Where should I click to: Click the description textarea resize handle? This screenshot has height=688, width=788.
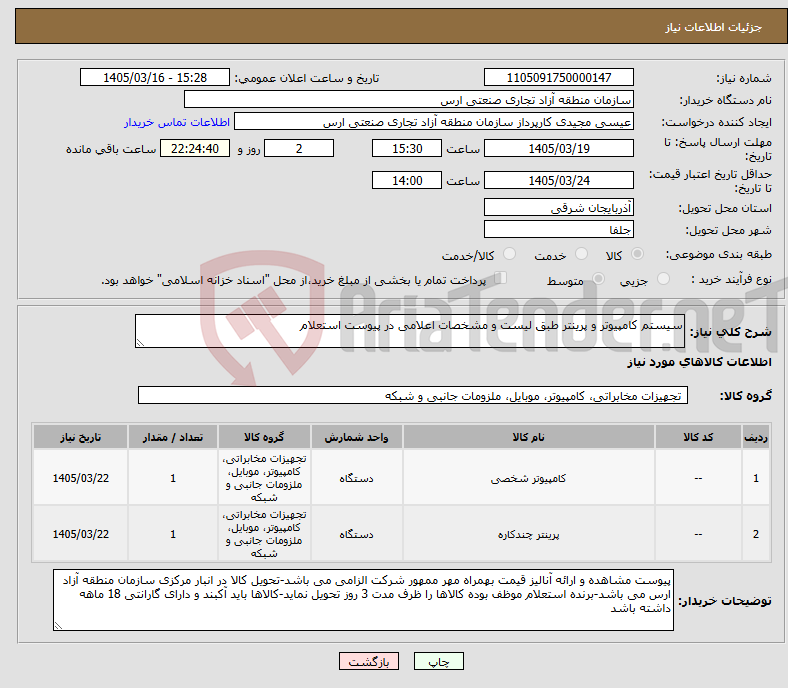tap(140, 343)
